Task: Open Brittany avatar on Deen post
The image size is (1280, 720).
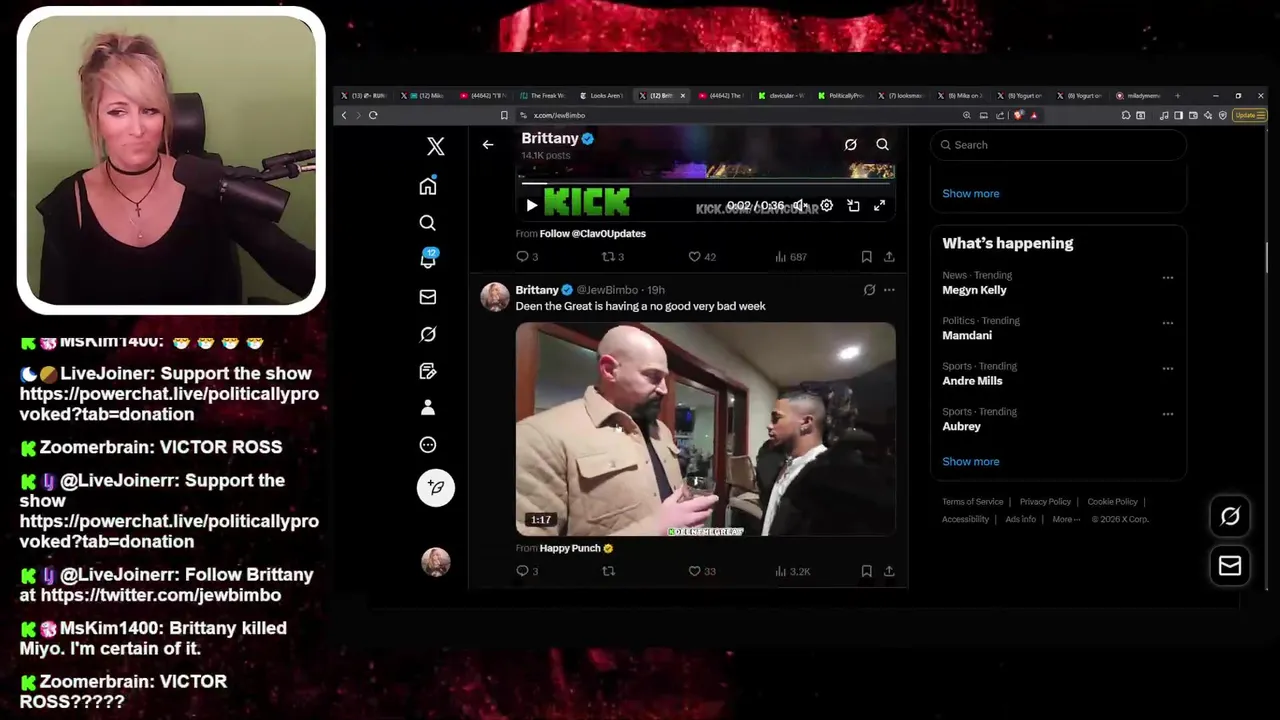Action: [495, 297]
